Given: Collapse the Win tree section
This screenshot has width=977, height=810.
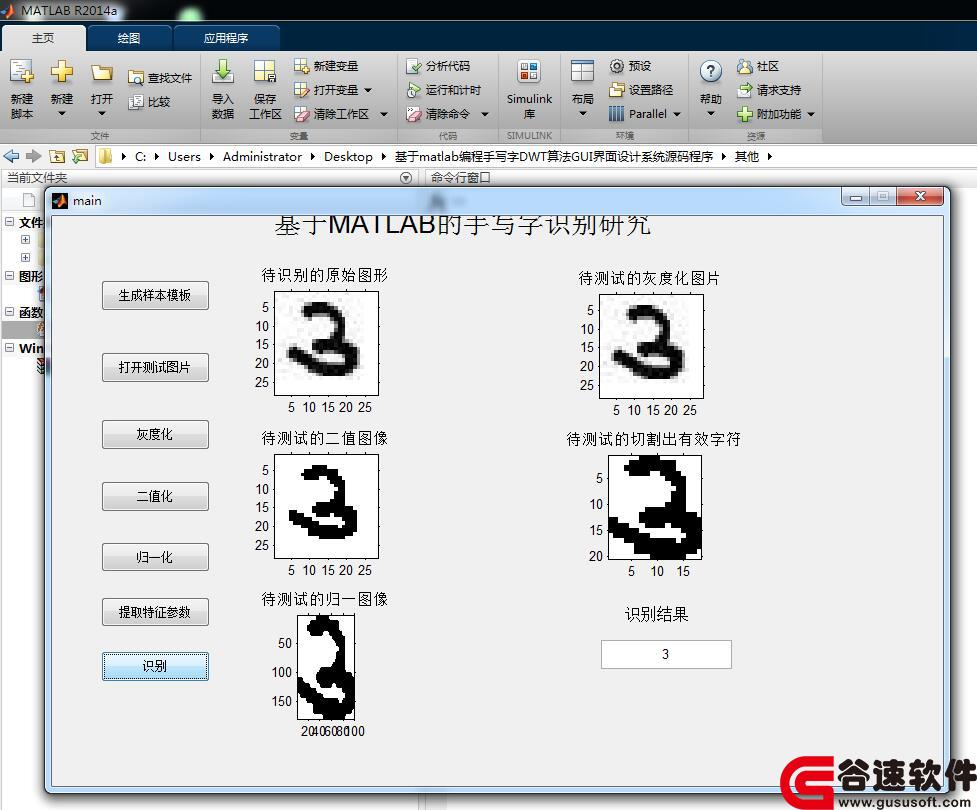Looking at the screenshot, I should pos(9,347).
